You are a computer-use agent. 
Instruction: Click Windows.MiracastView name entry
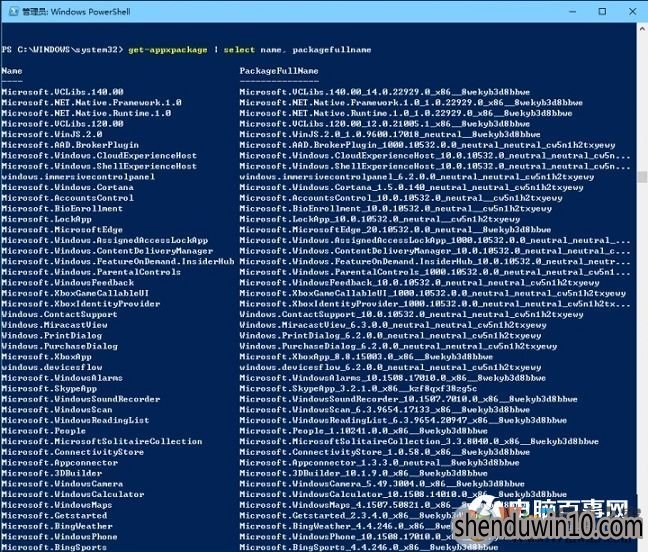coord(54,325)
